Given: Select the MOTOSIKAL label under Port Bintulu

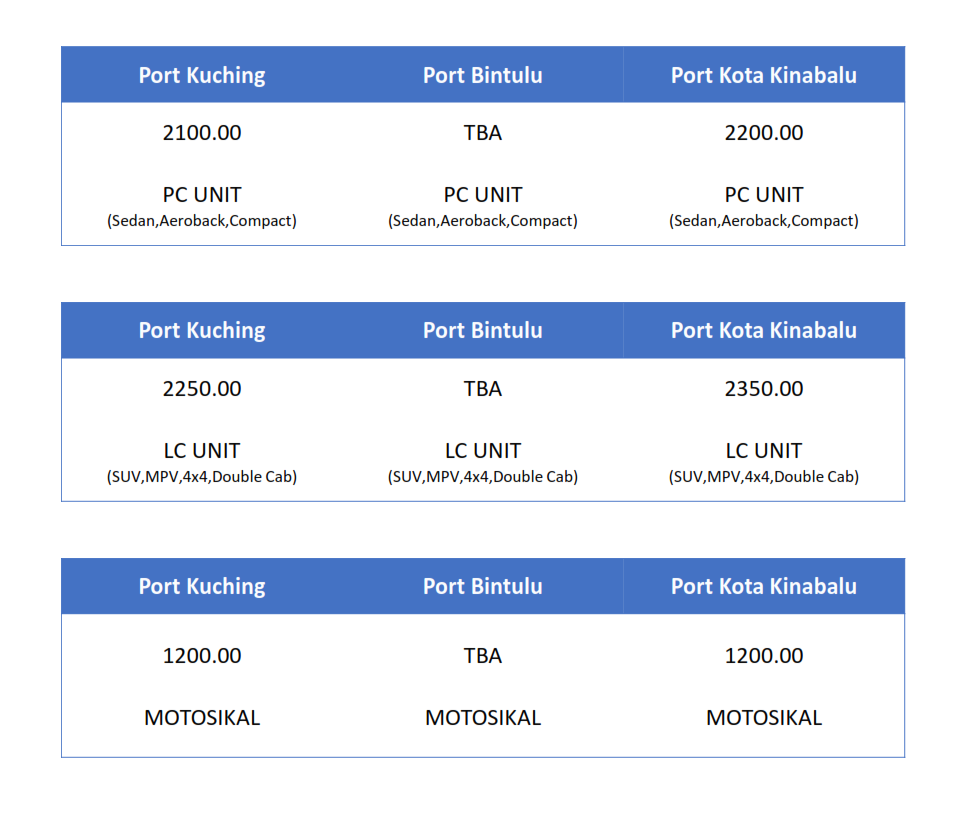Looking at the screenshot, I should (483, 718).
